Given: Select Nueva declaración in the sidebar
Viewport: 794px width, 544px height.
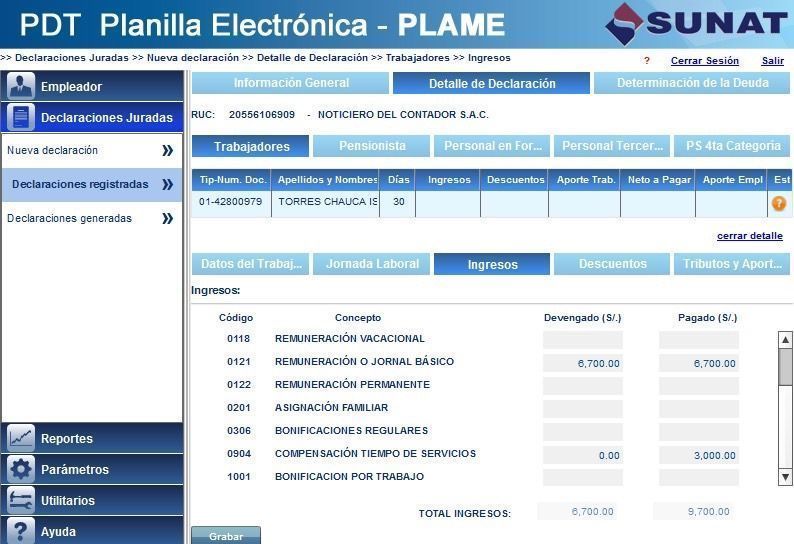Looking at the screenshot, I should click(x=92, y=150).
